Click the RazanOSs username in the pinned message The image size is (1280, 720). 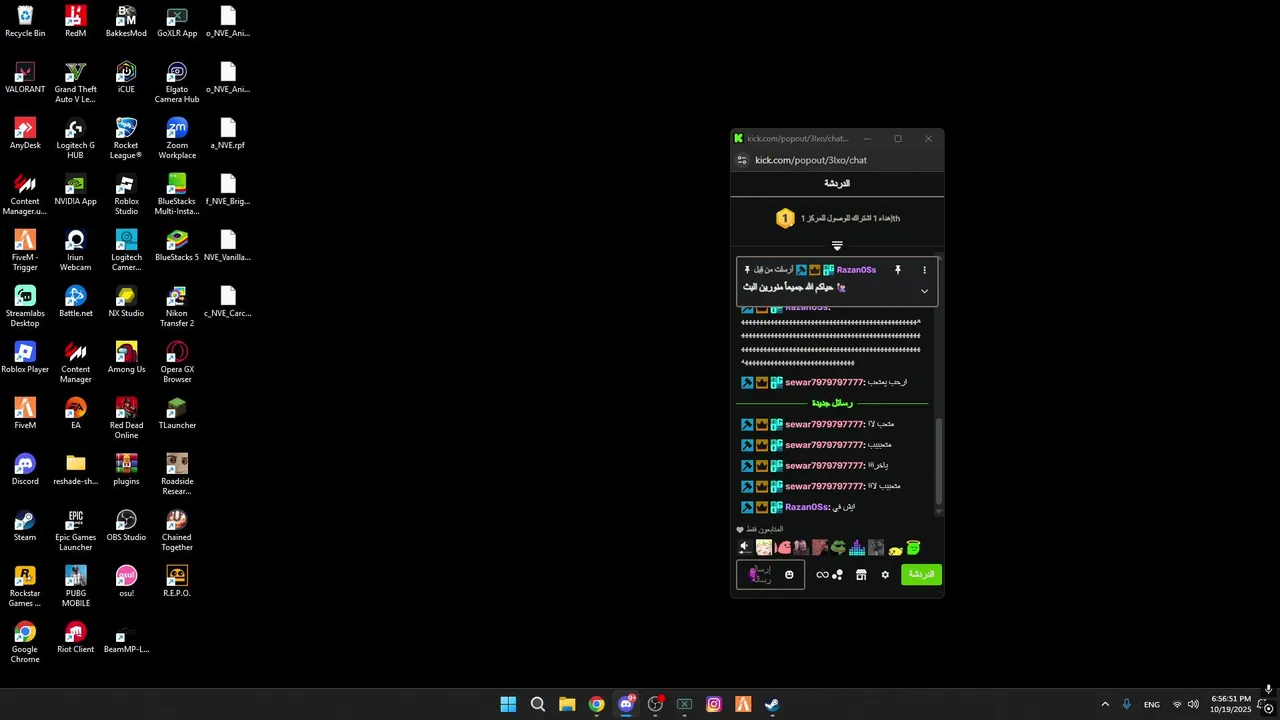(856, 270)
